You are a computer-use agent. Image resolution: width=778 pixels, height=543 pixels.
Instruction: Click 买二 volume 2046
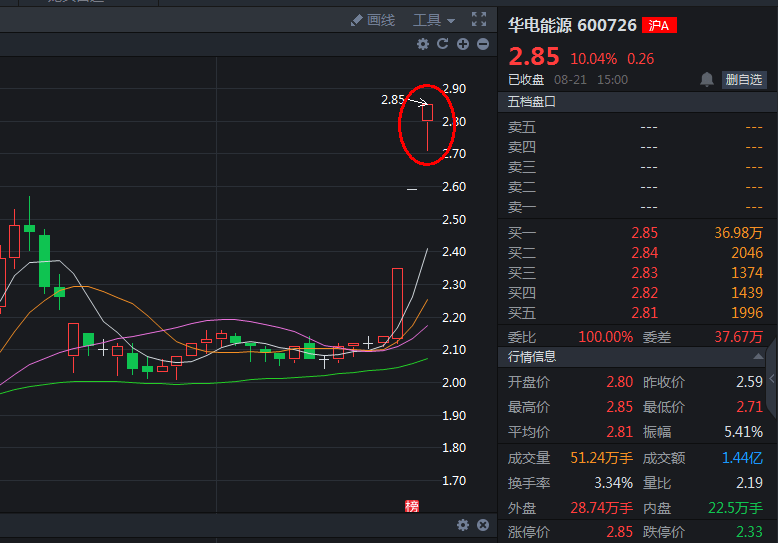(x=747, y=253)
